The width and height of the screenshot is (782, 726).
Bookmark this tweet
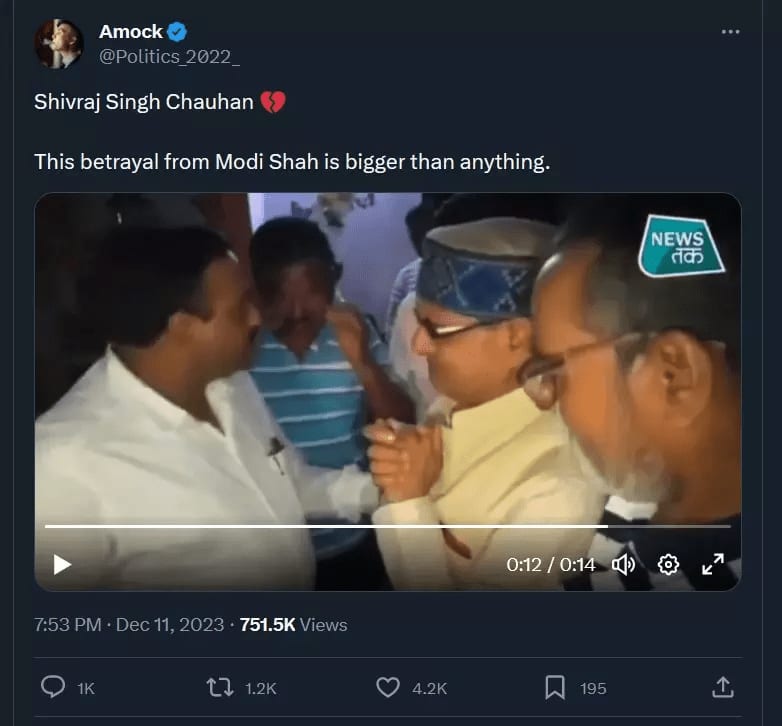point(554,687)
